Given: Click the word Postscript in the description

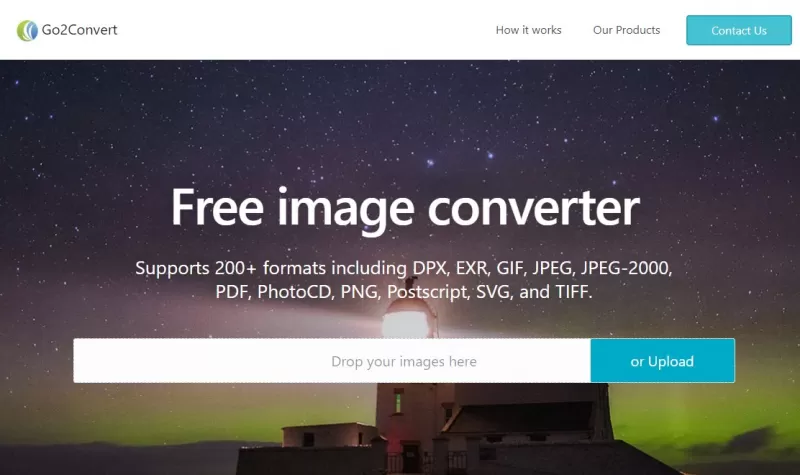Looking at the screenshot, I should point(427,292).
